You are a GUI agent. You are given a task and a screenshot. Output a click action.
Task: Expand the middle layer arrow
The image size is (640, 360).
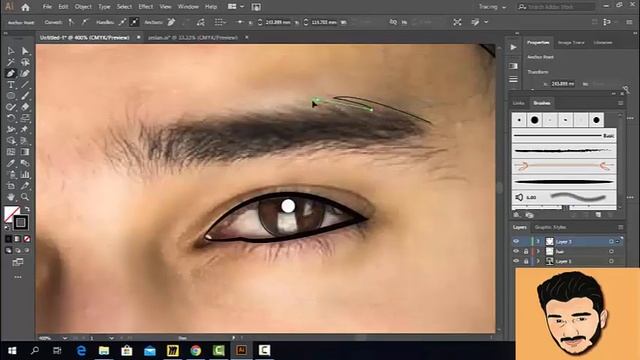coord(538,251)
